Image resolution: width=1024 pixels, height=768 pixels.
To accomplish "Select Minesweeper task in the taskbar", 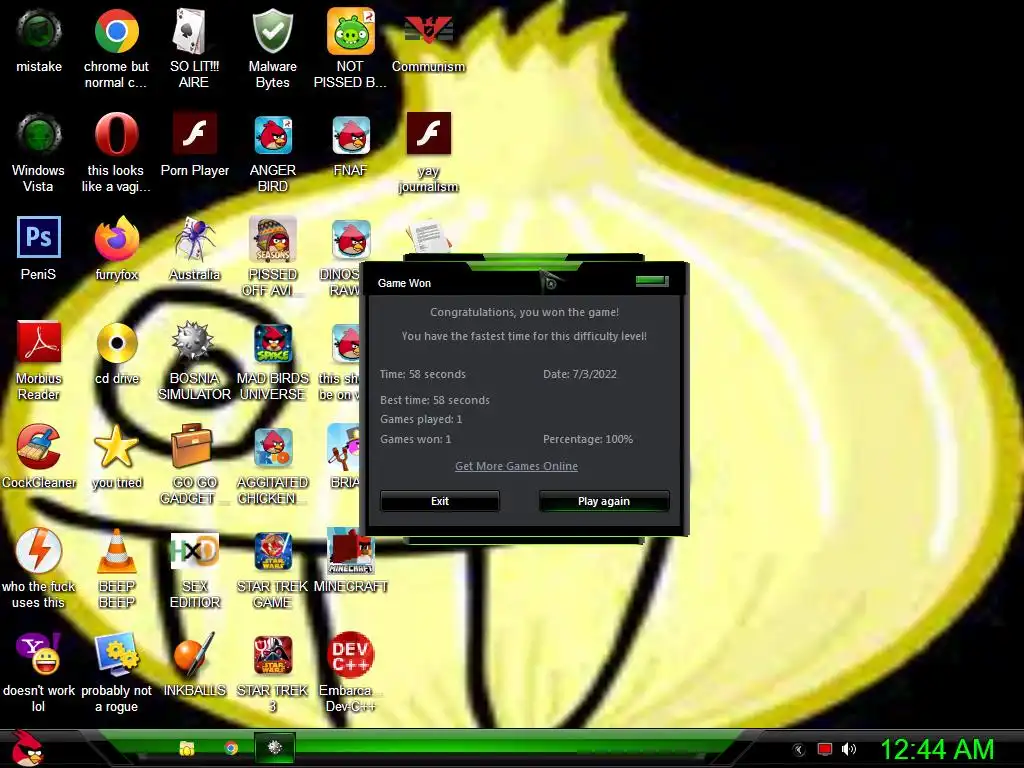I will coord(274,747).
